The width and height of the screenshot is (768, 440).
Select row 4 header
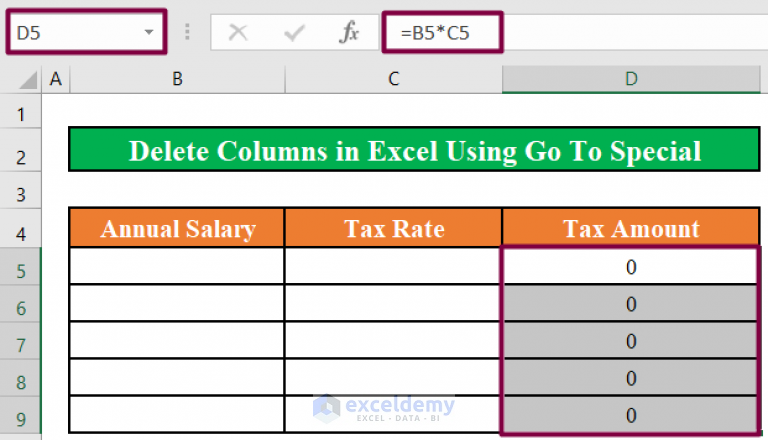[x=21, y=228]
